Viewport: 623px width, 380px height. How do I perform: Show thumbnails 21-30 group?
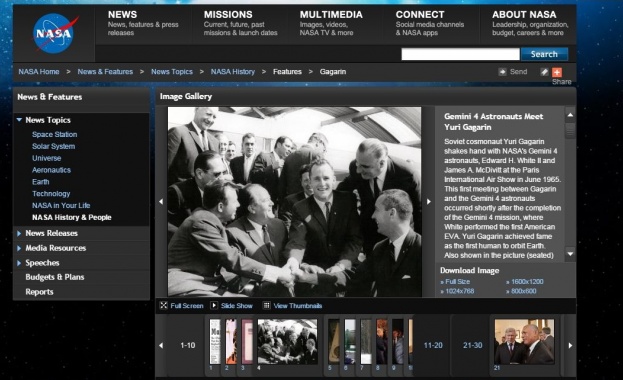(x=472, y=345)
